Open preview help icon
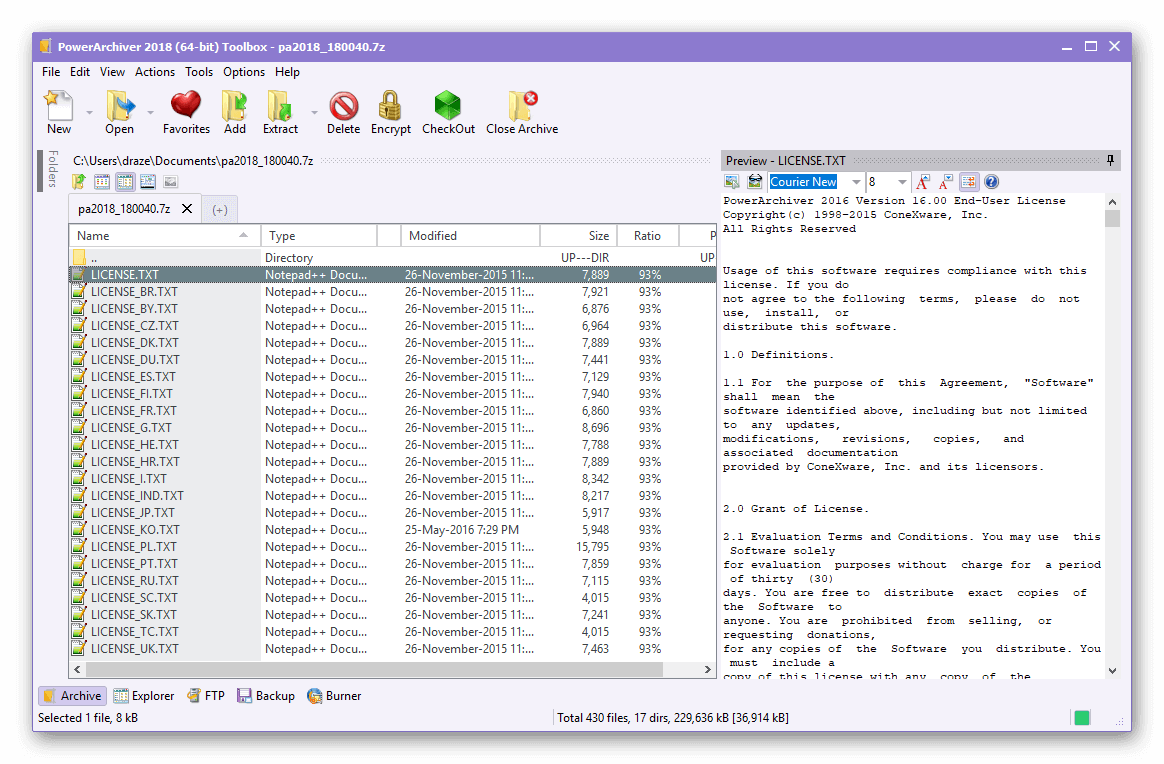 [991, 182]
